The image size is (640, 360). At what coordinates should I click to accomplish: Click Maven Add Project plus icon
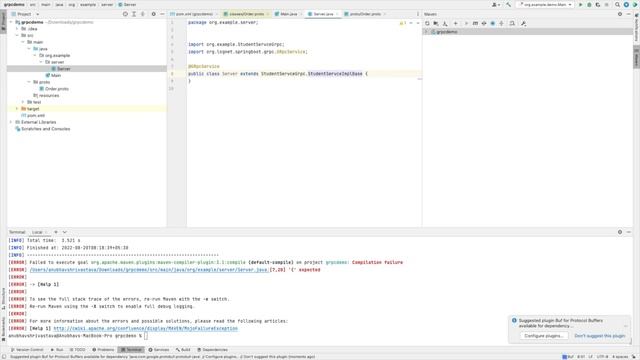(x=456, y=24)
